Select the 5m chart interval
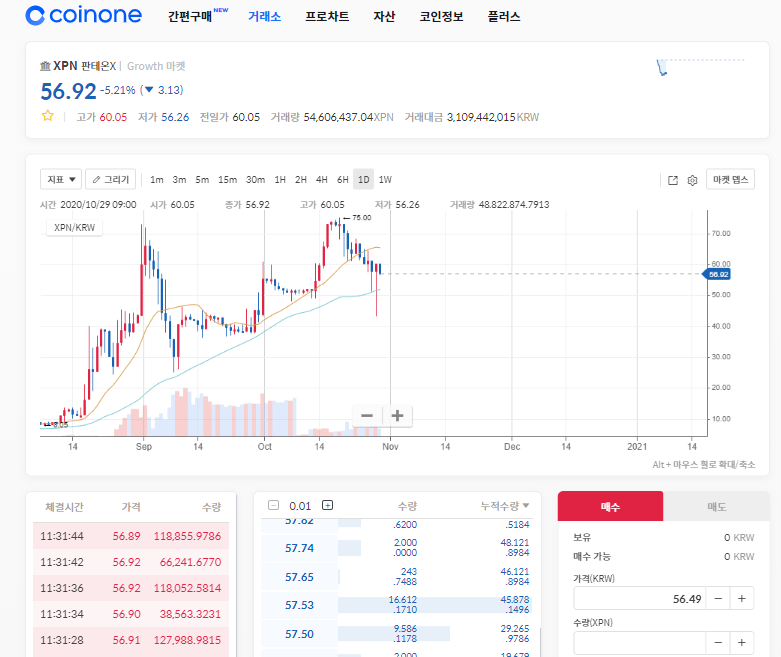This screenshot has height=657, width=781. tap(202, 179)
